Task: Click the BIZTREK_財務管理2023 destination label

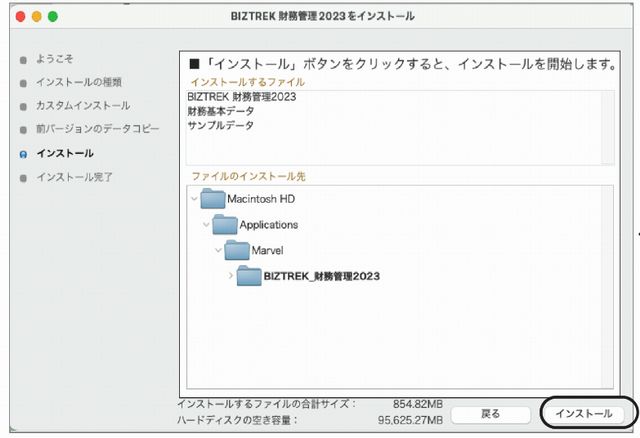Action: 322,276
